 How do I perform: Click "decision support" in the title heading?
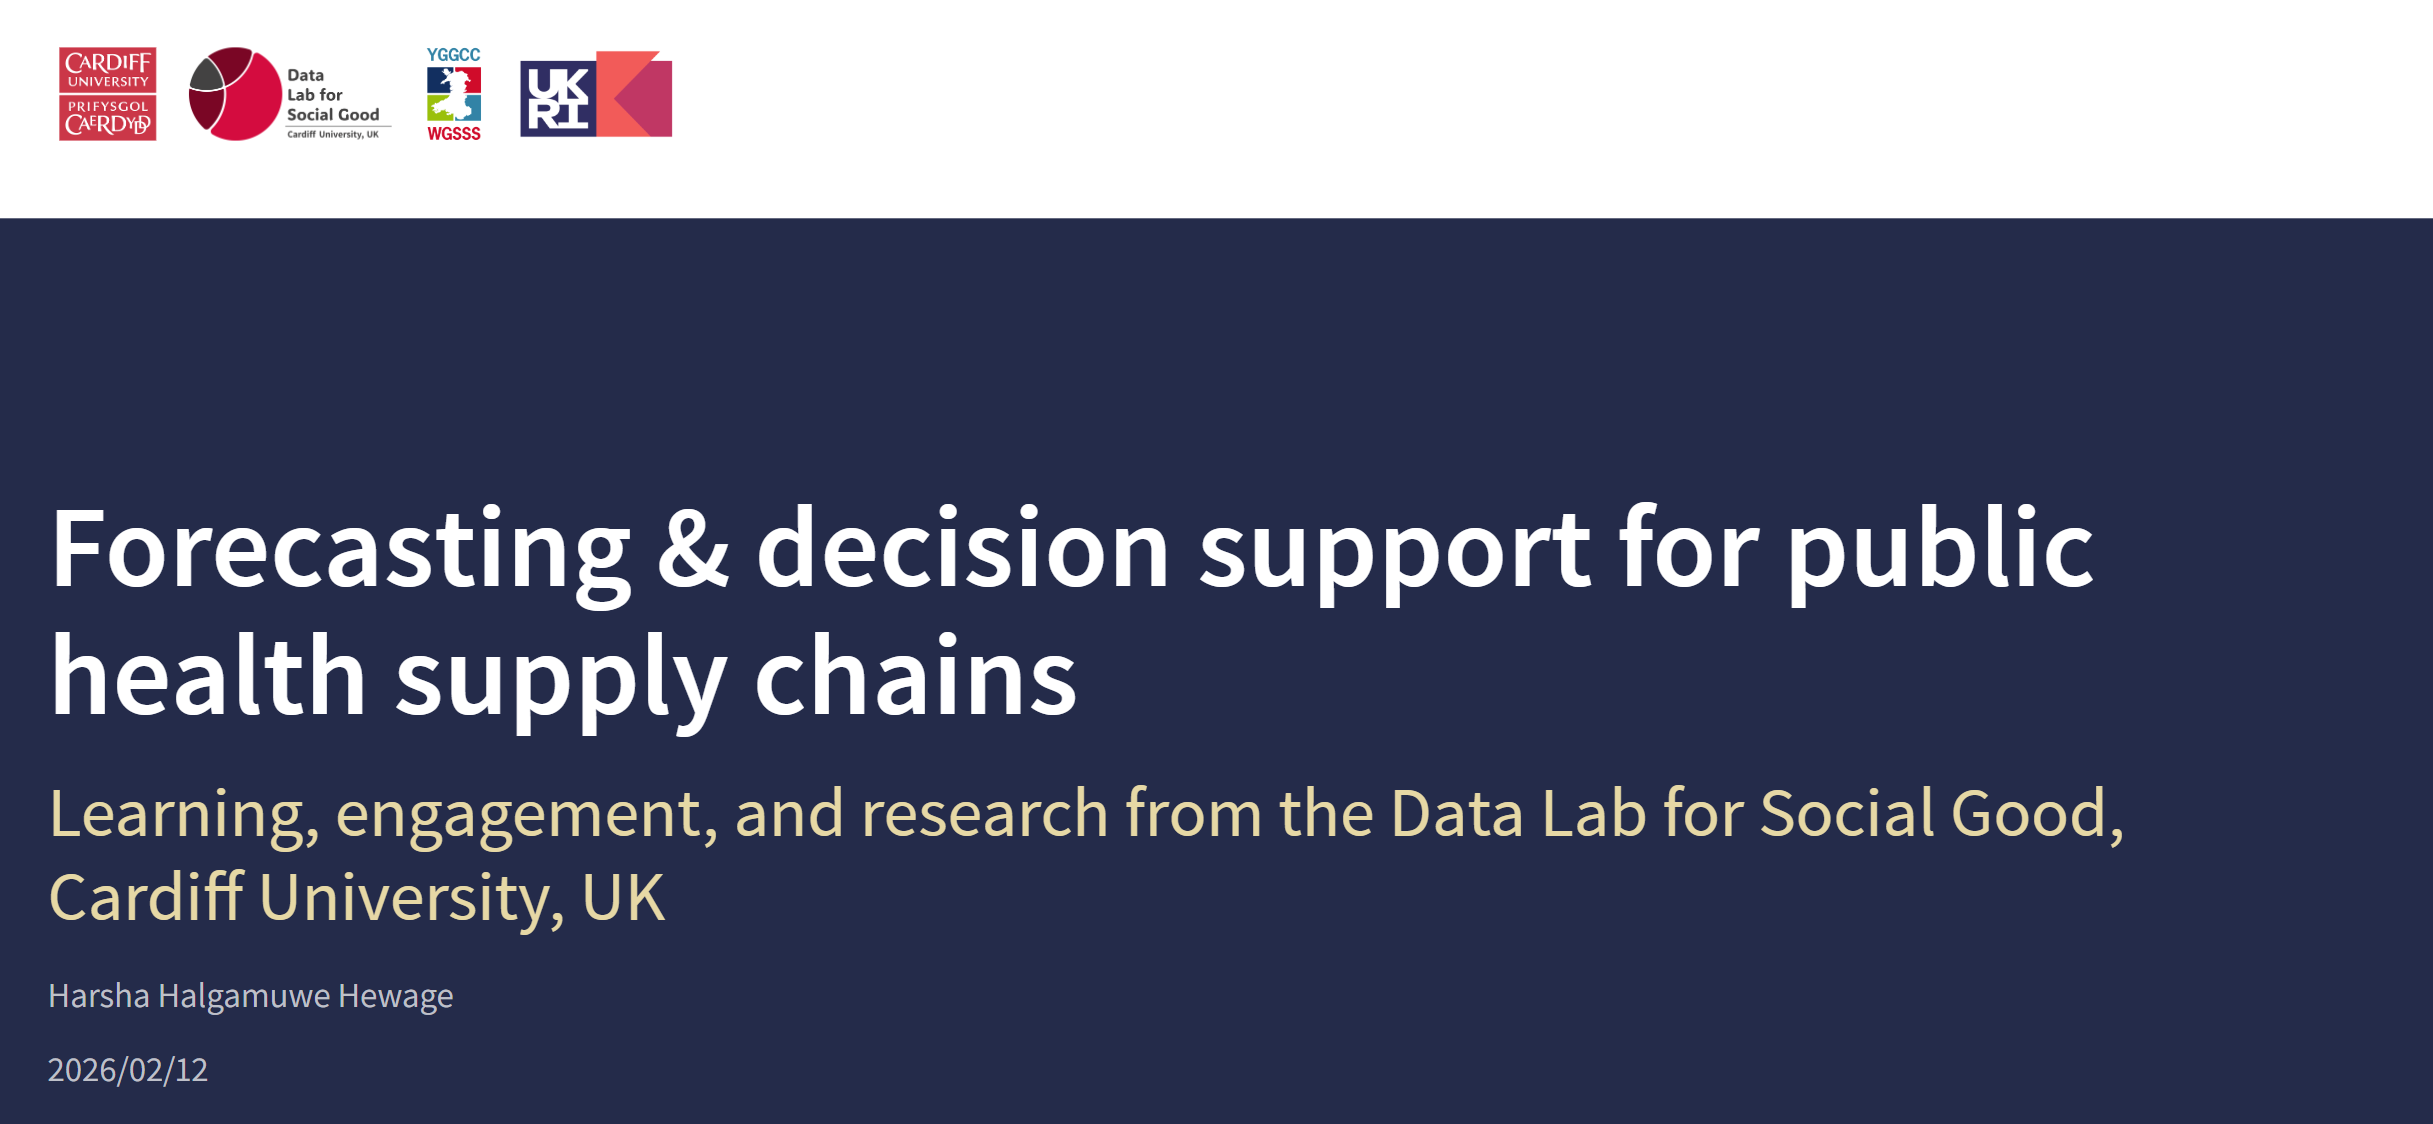coord(1172,548)
